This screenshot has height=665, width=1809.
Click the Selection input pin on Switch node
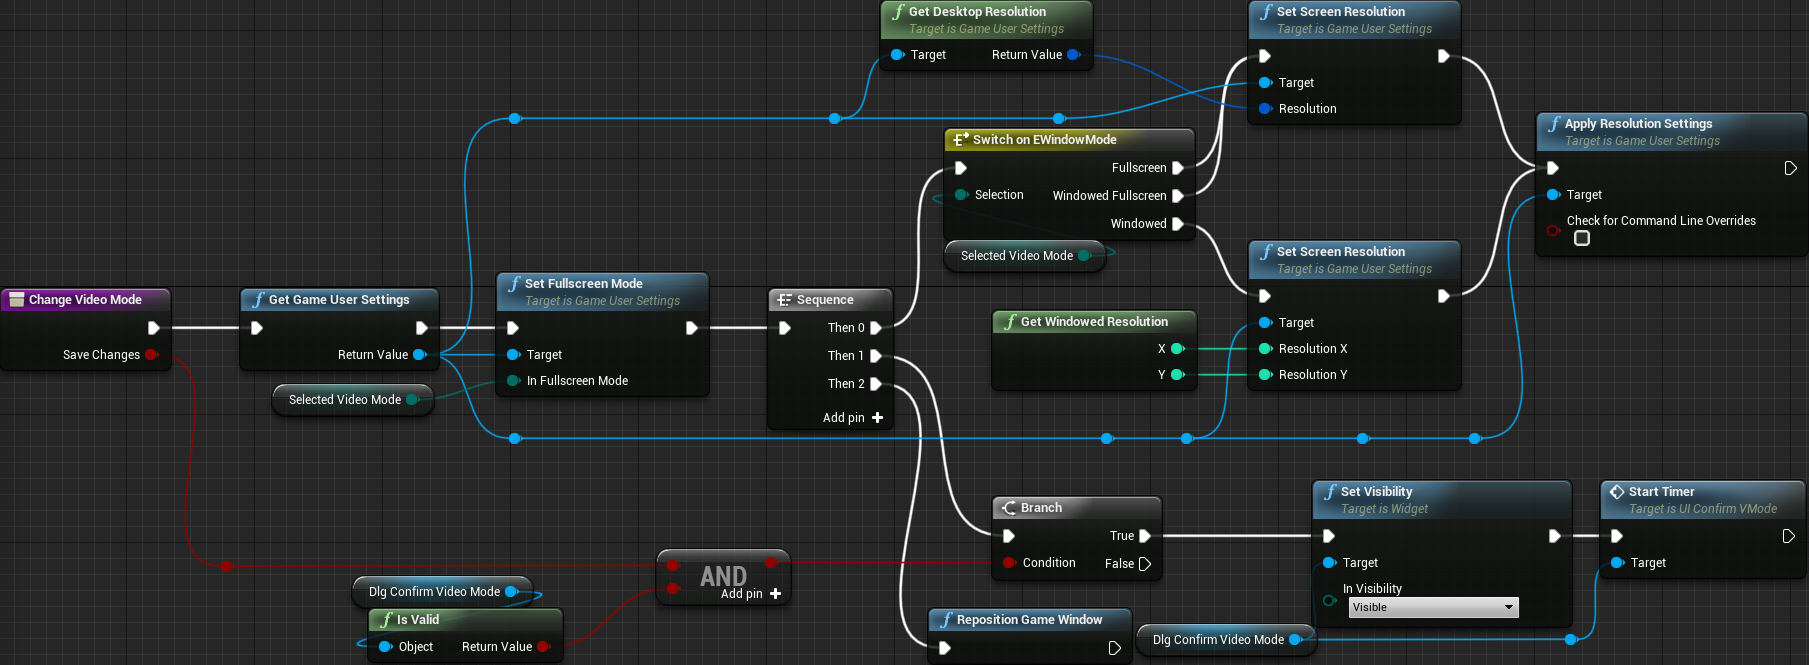pyautogui.click(x=961, y=195)
